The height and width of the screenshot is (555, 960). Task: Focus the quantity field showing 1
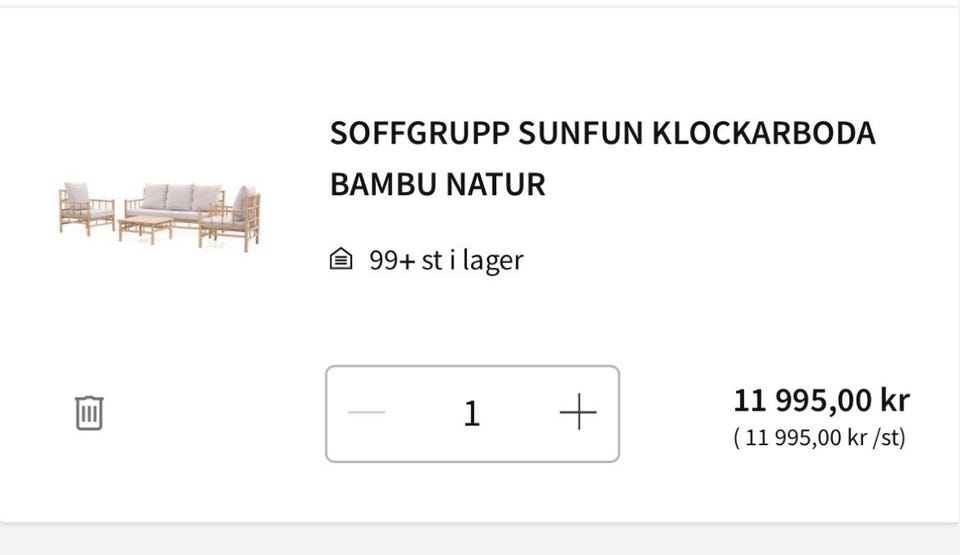pos(471,413)
